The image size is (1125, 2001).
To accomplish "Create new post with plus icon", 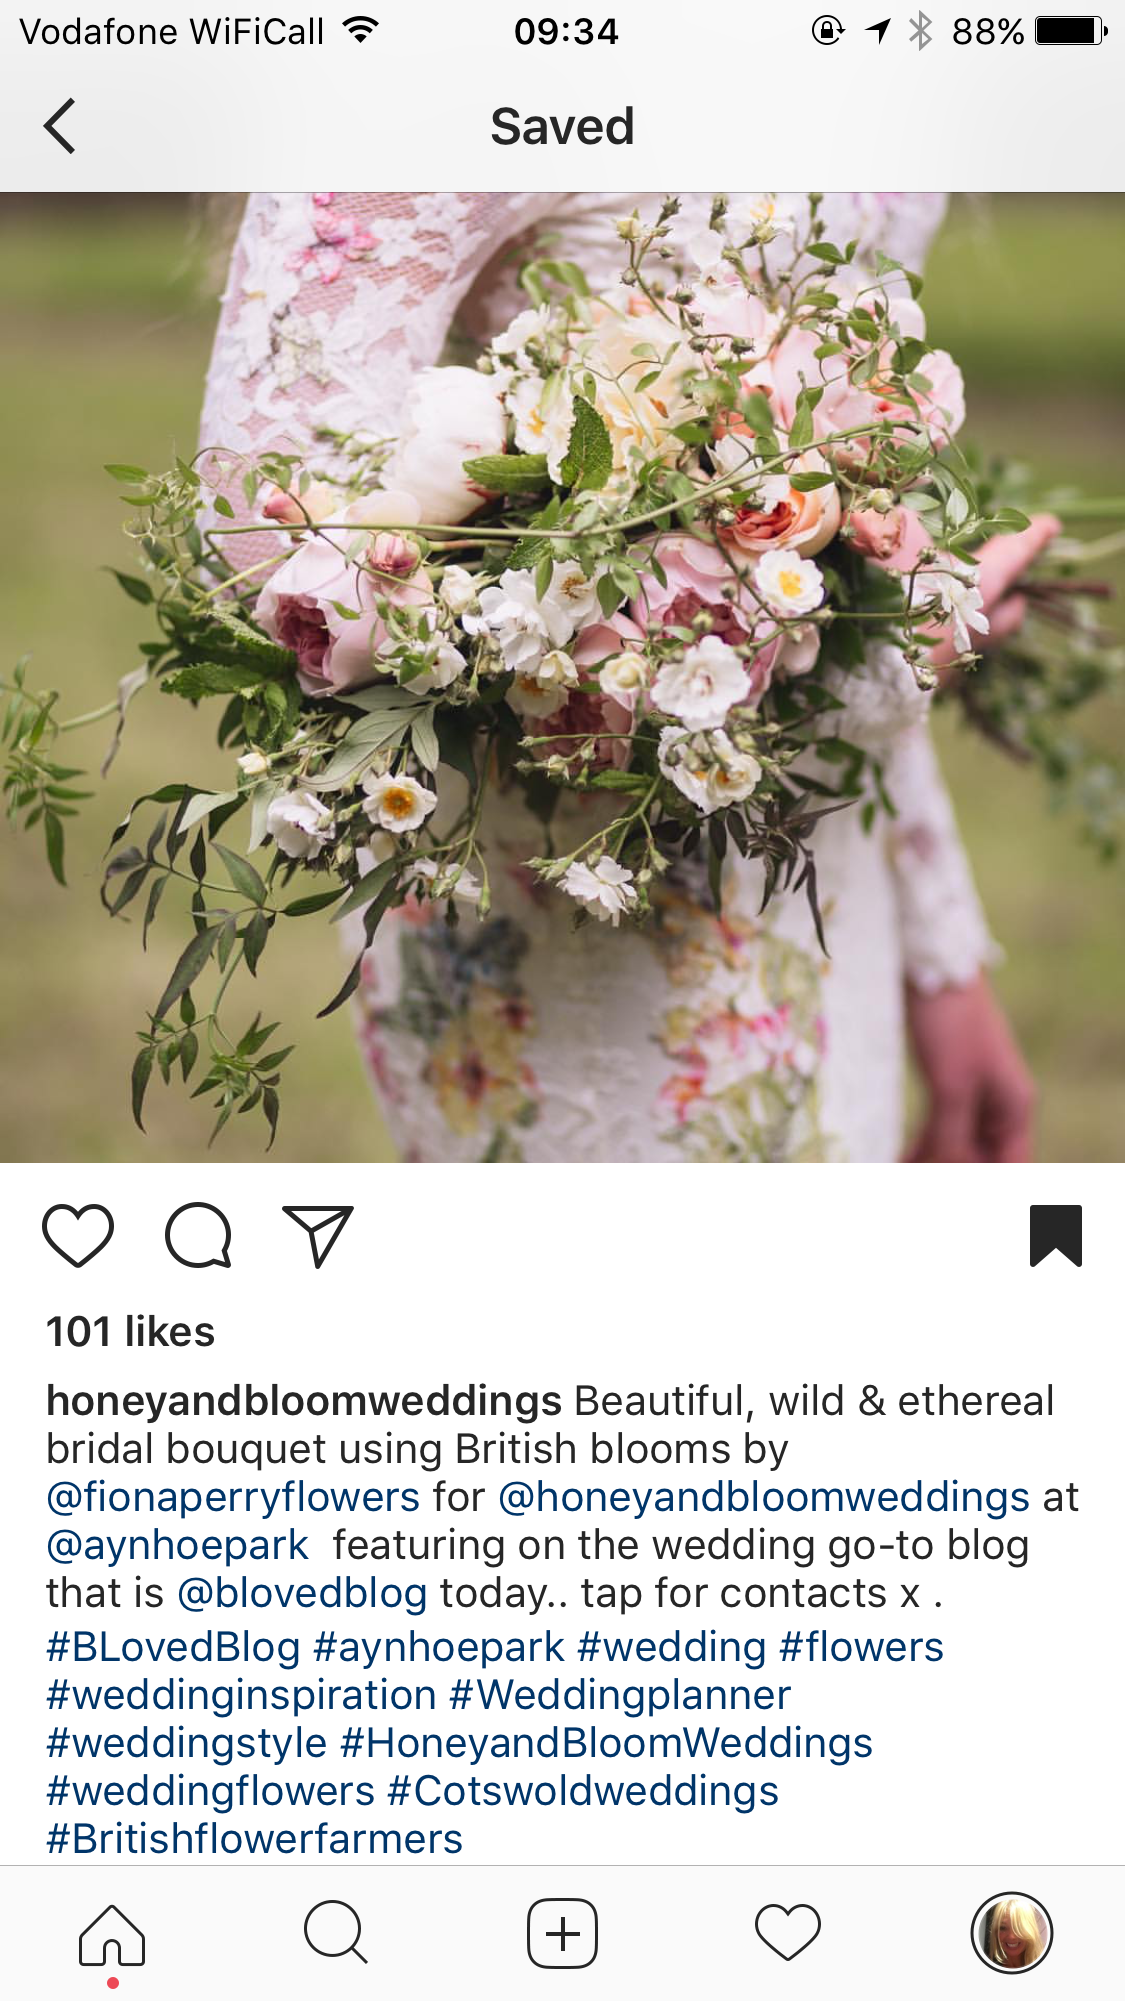I will pyautogui.click(x=562, y=1933).
